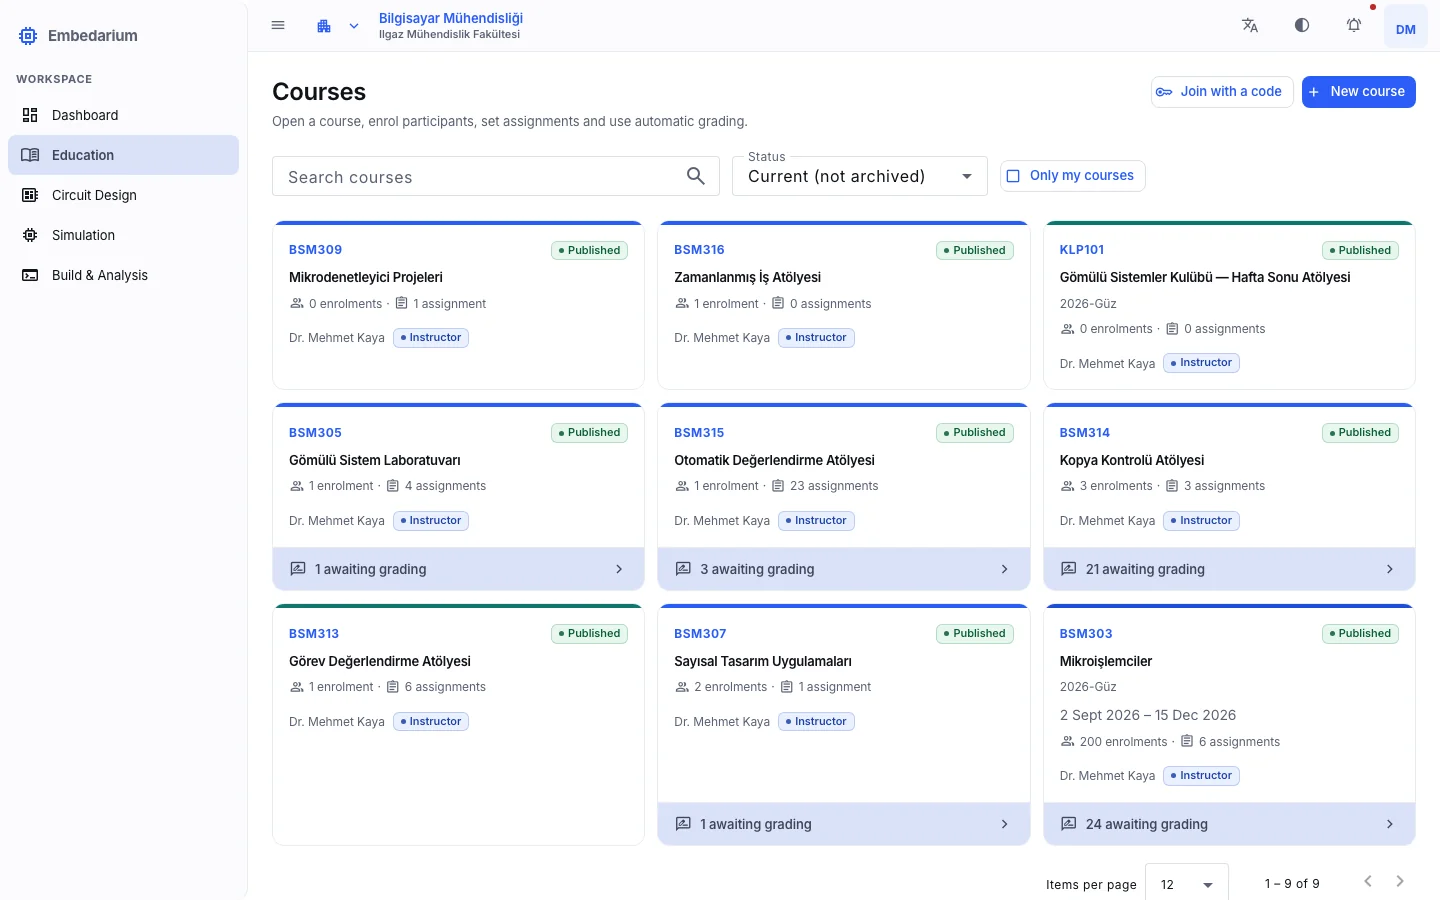Create a New course
The width and height of the screenshot is (1440, 900).
tap(1358, 92)
